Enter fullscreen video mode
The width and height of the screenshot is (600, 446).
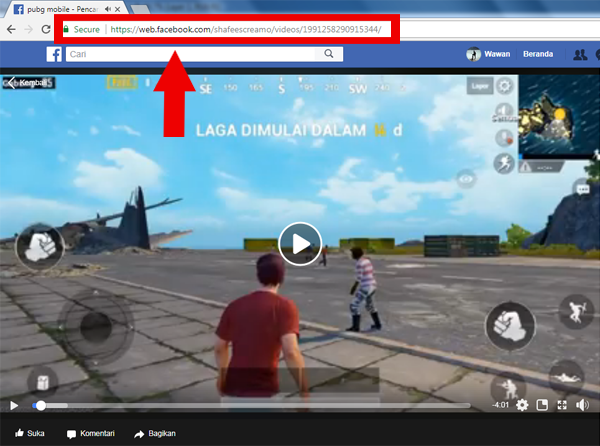tap(562, 405)
